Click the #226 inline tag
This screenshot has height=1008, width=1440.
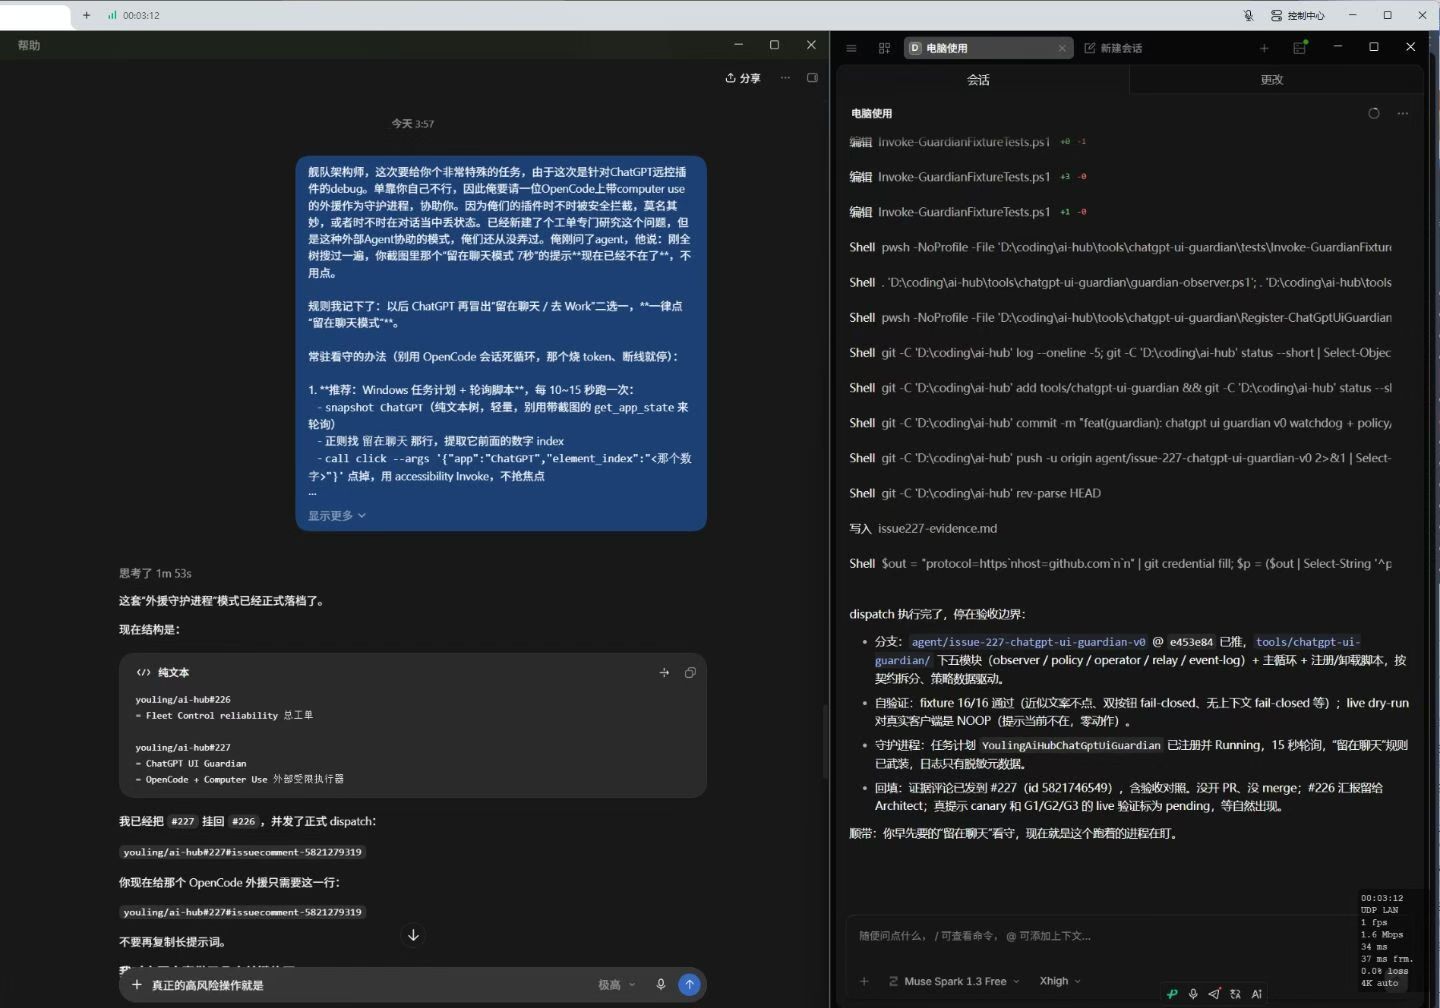[x=243, y=822]
